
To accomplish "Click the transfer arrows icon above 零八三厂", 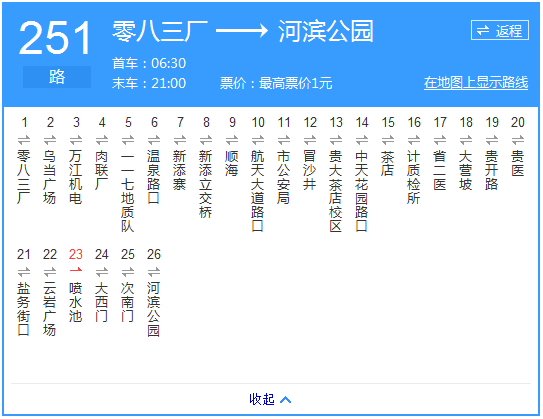I will click(x=24, y=140).
